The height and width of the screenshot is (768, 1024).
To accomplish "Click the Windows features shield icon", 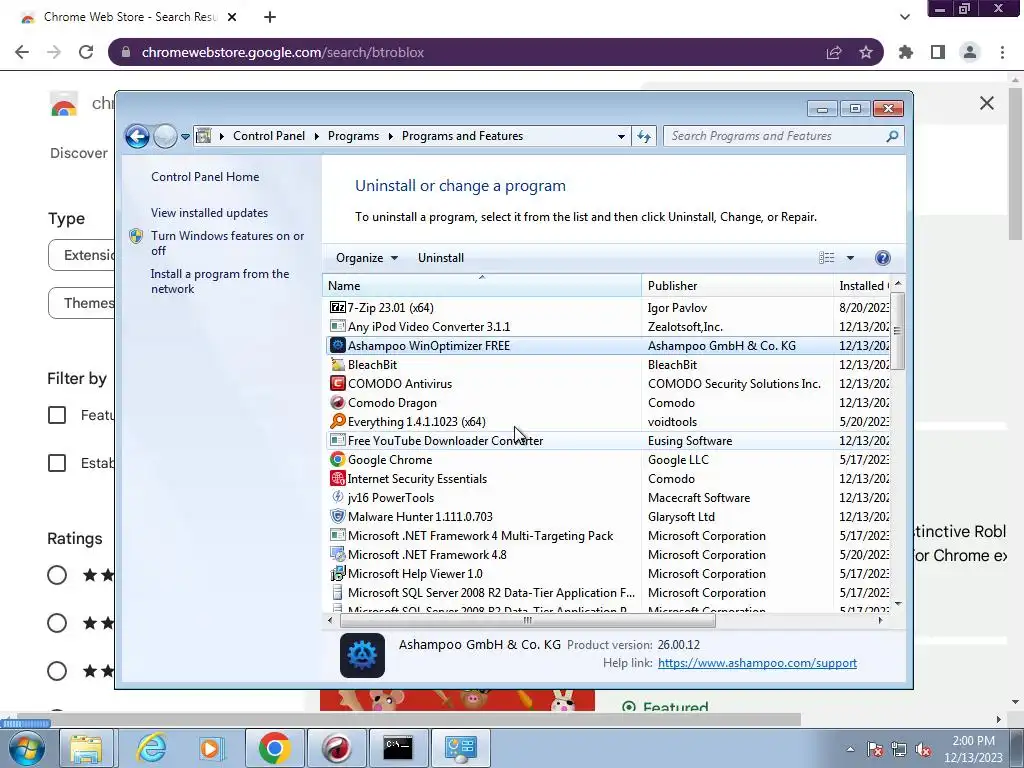I will click(x=136, y=236).
